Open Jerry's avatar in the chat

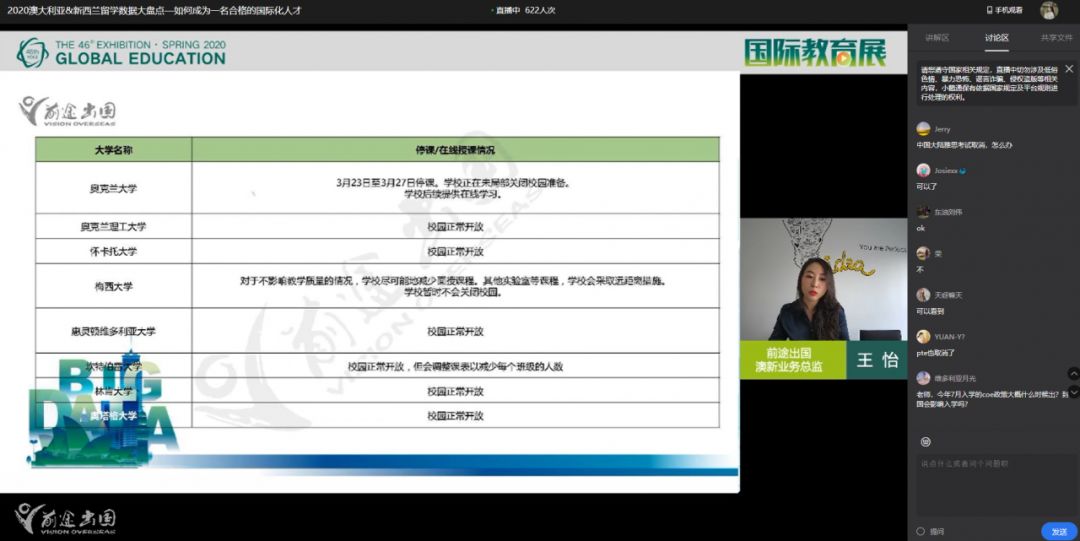click(923, 129)
